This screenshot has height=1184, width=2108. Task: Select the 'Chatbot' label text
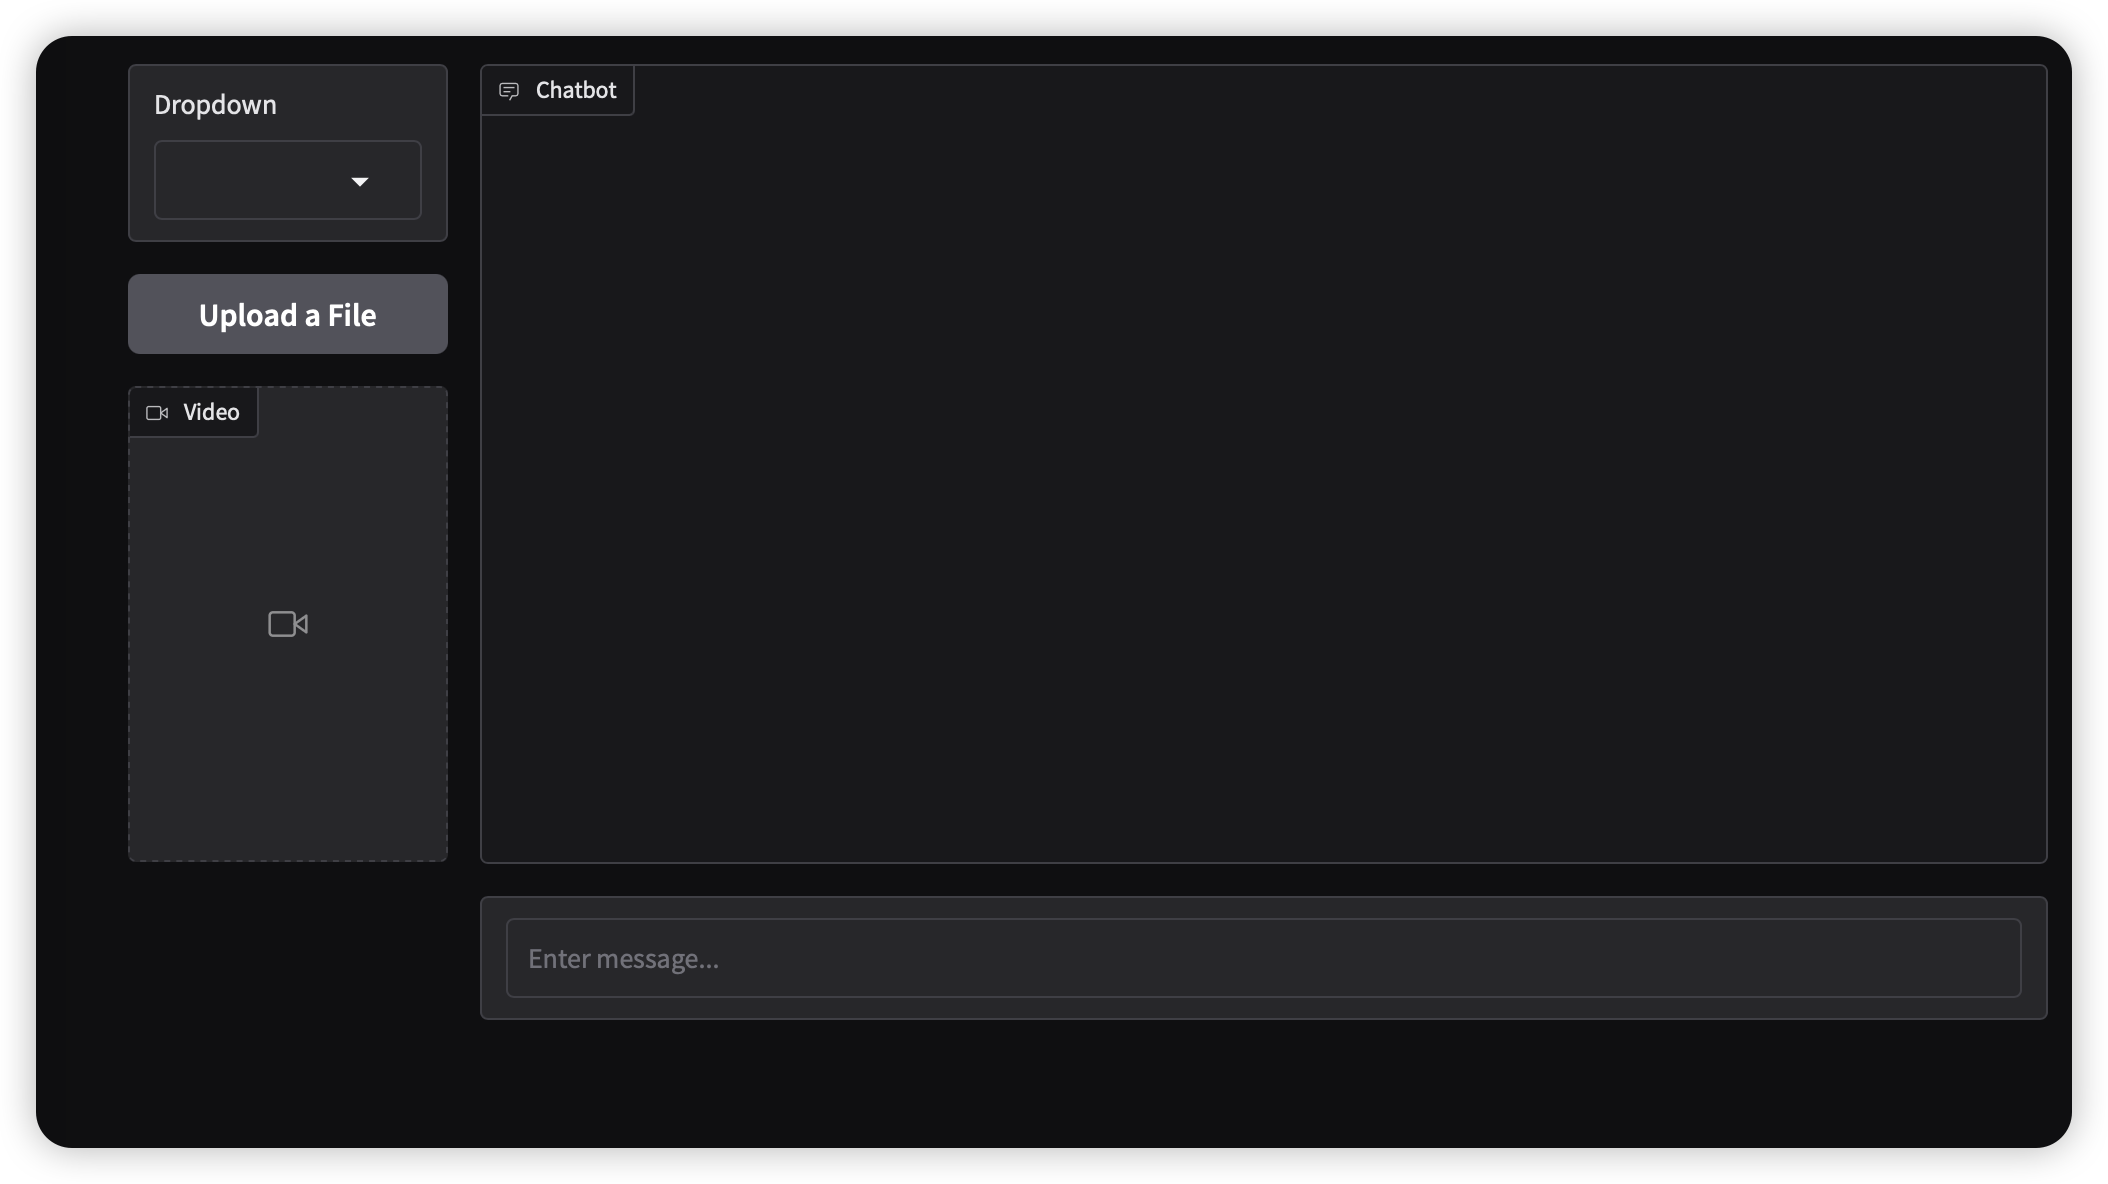576,90
